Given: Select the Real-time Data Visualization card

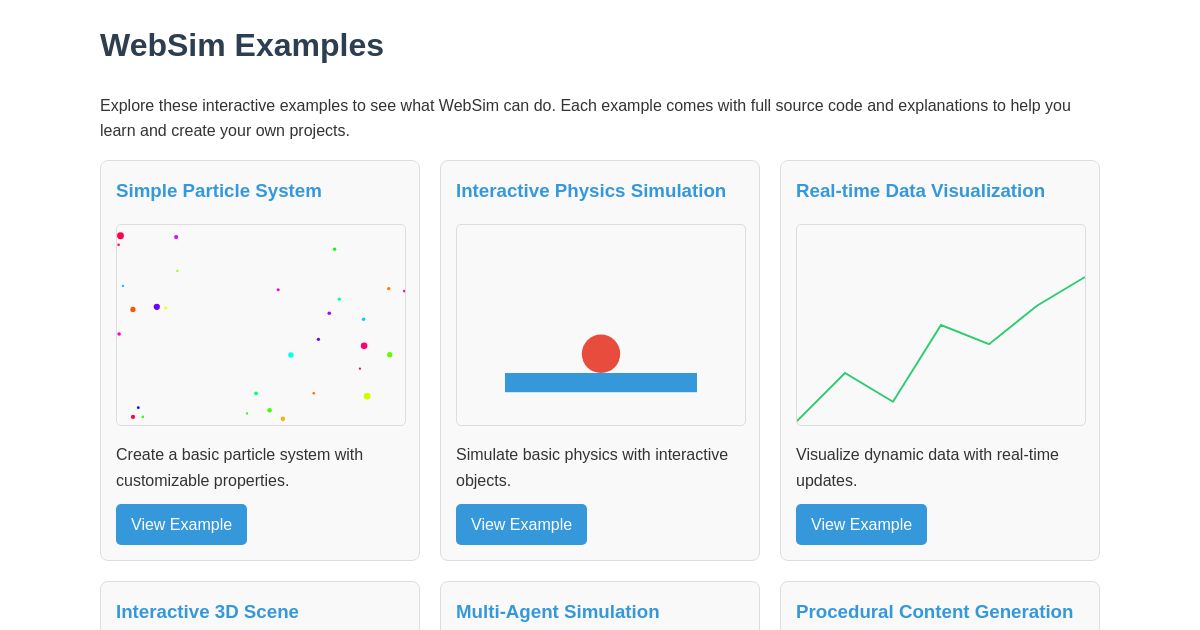Looking at the screenshot, I should (x=940, y=361).
